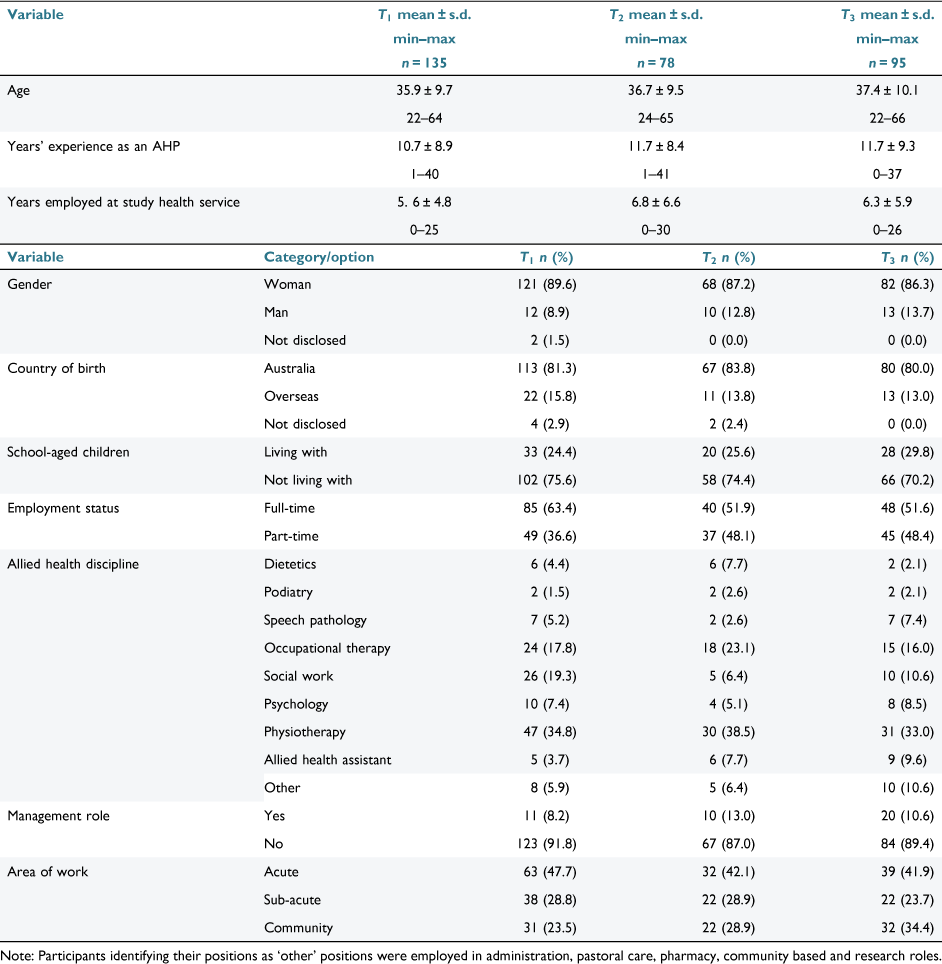
Task: Select the T3 n = 95 header text
Action: (x=887, y=63)
